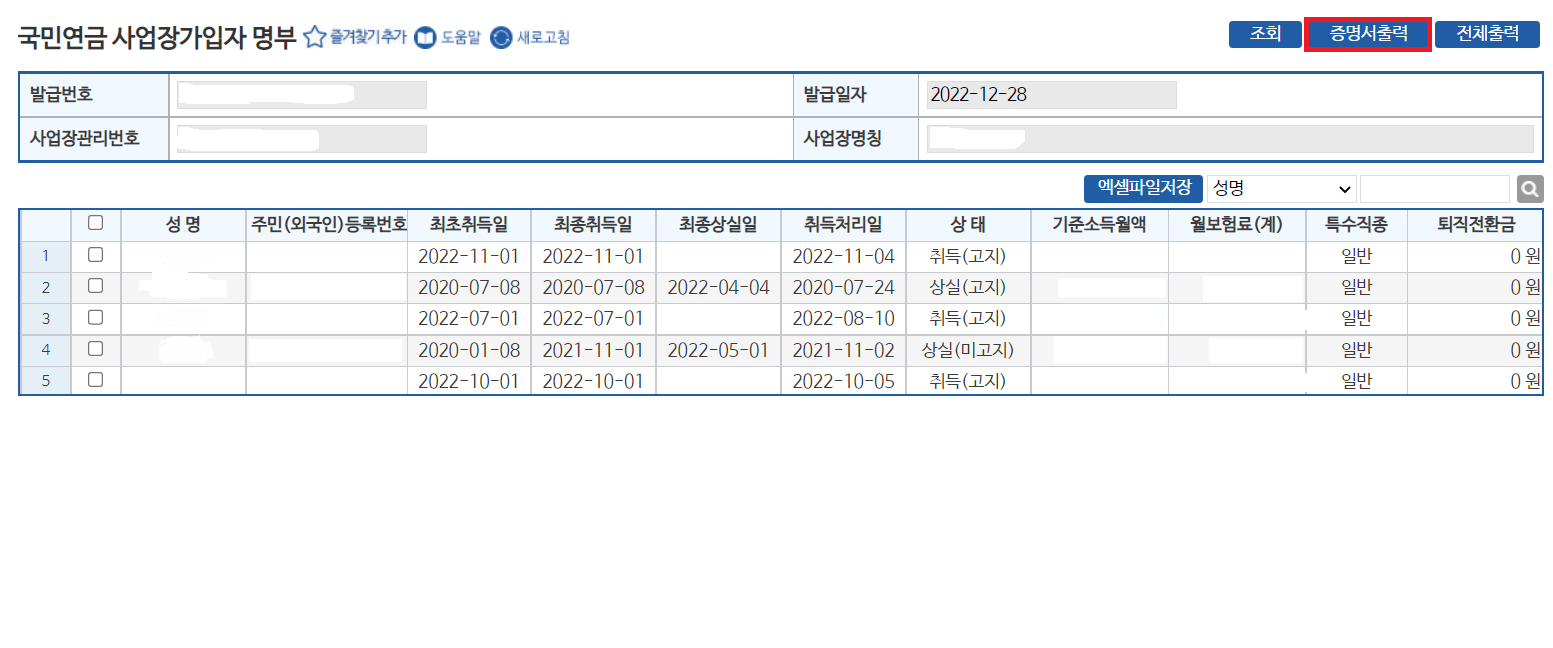Open the 성명 search-type dropdown
The height and width of the screenshot is (648, 1553).
[1282, 188]
